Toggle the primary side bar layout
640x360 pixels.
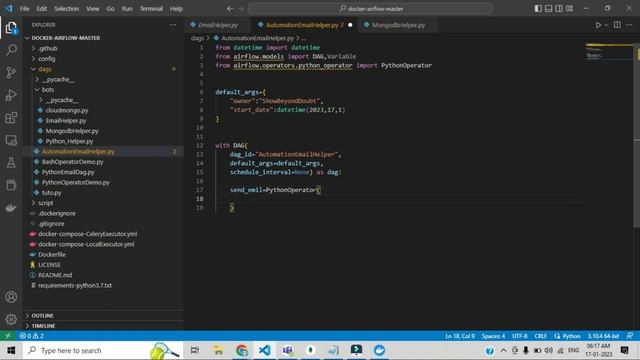pyautogui.click(x=538, y=9)
